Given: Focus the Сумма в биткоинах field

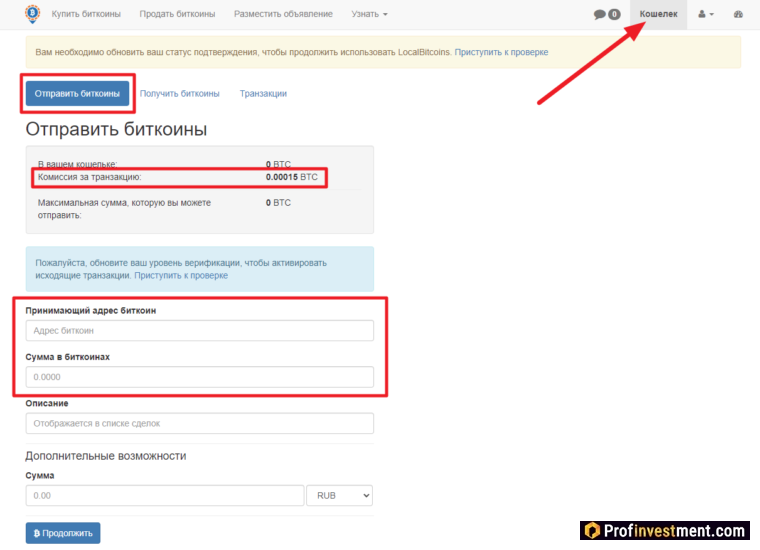Looking at the screenshot, I should (x=200, y=377).
